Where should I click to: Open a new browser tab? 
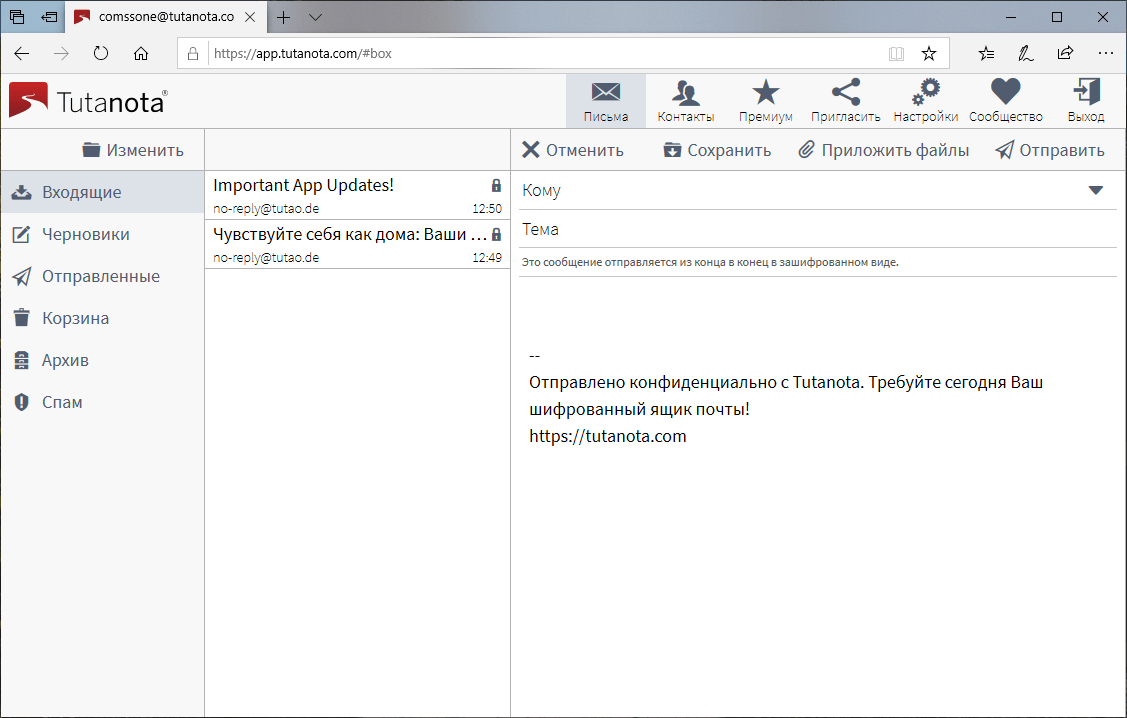[284, 17]
